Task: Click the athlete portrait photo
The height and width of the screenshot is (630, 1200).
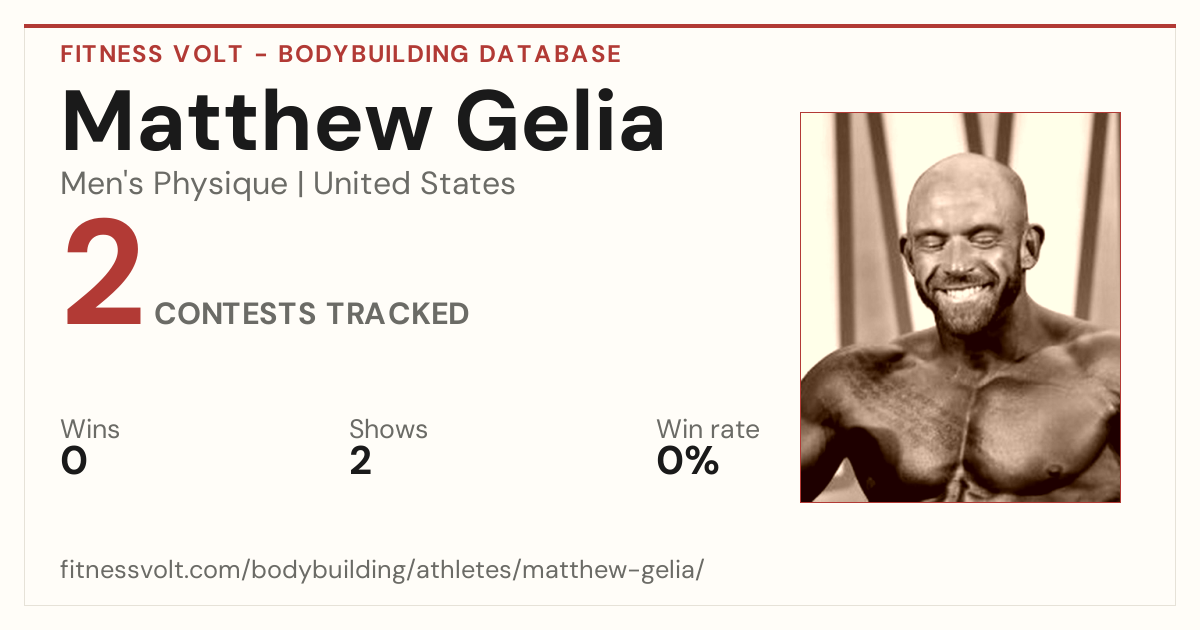Action: [x=960, y=307]
